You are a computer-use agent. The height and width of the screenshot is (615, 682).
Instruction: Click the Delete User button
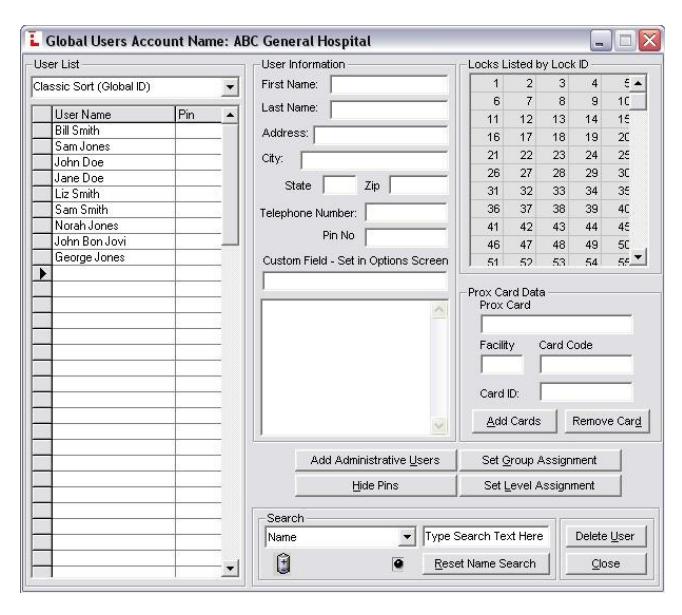coord(605,536)
